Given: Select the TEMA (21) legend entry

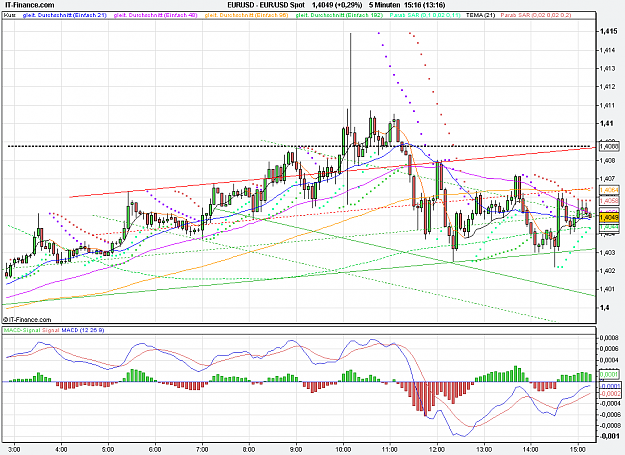Looking at the screenshot, I should (x=481, y=15).
